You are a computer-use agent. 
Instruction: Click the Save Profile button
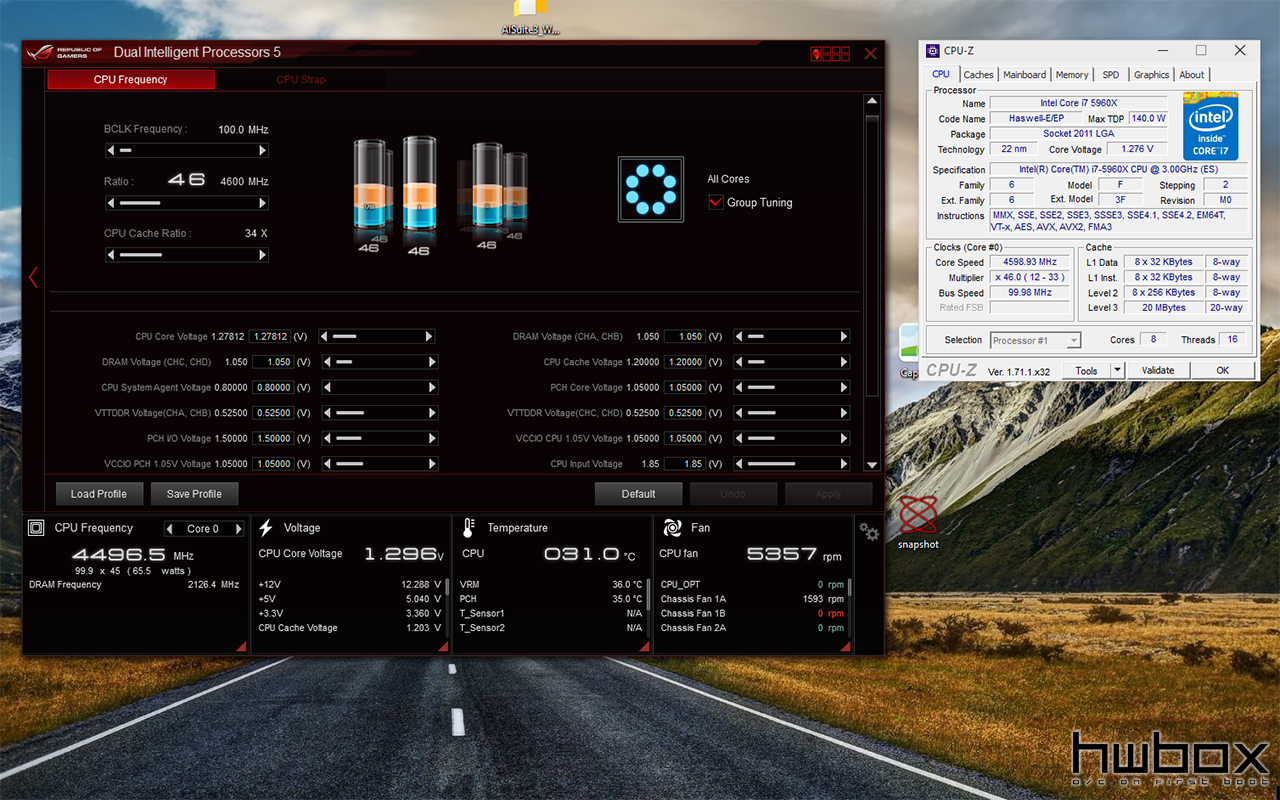tap(194, 494)
